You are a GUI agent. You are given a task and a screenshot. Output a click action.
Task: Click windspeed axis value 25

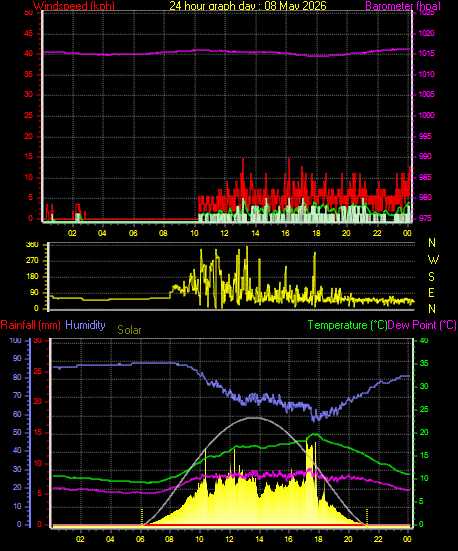point(28,116)
